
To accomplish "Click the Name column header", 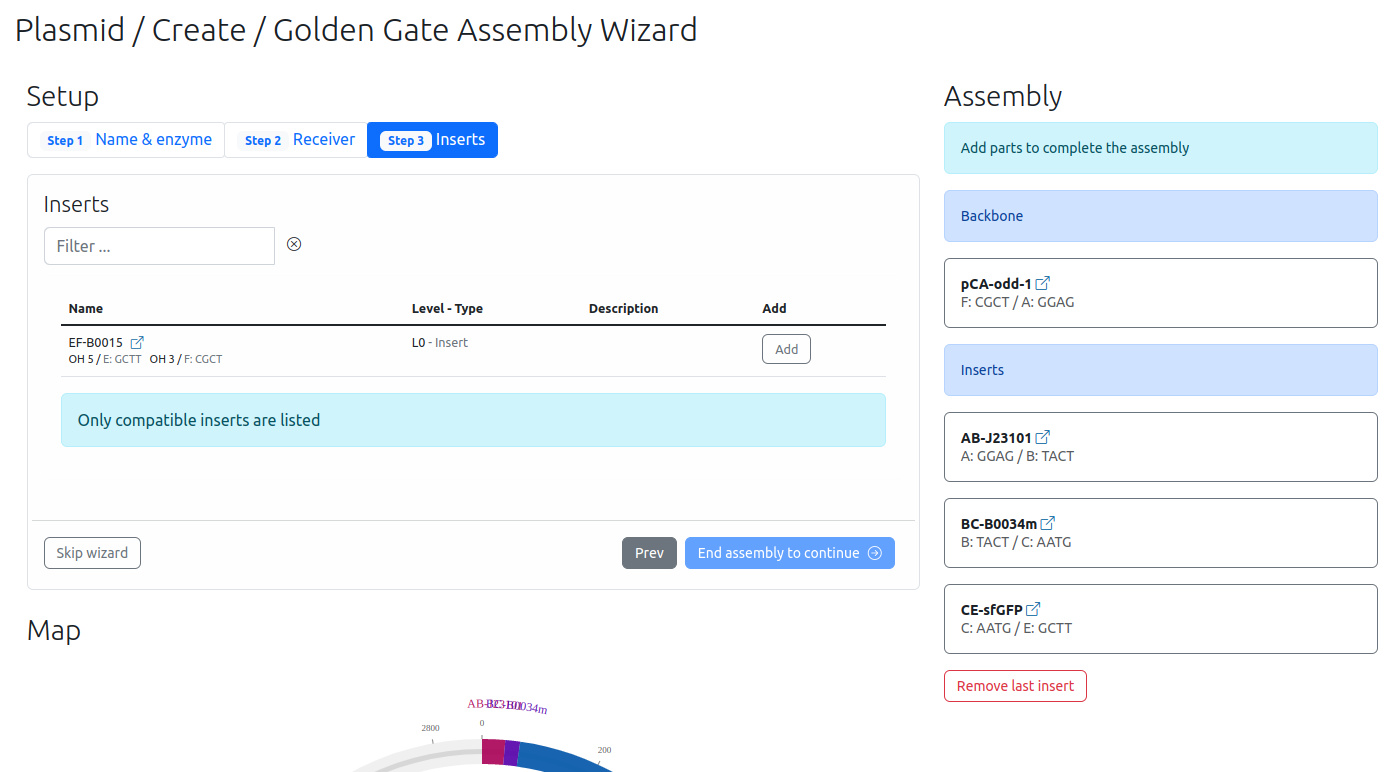I will [86, 308].
